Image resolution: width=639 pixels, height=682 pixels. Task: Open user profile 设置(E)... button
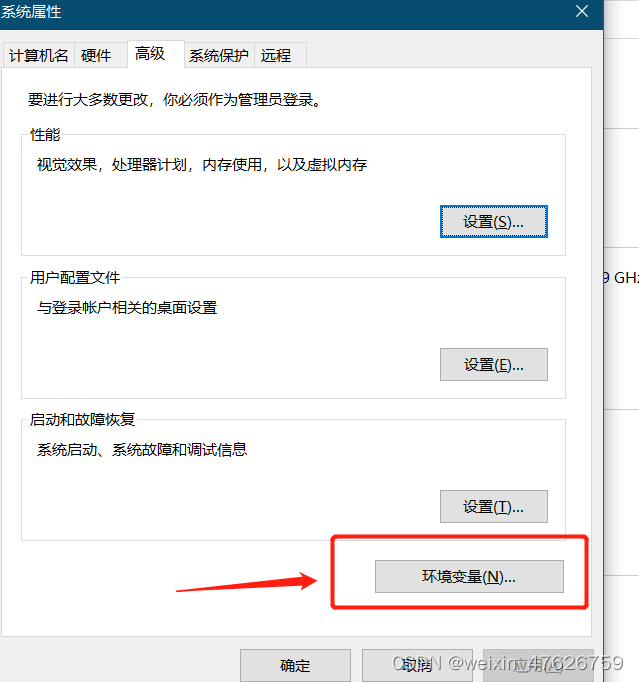pos(493,364)
